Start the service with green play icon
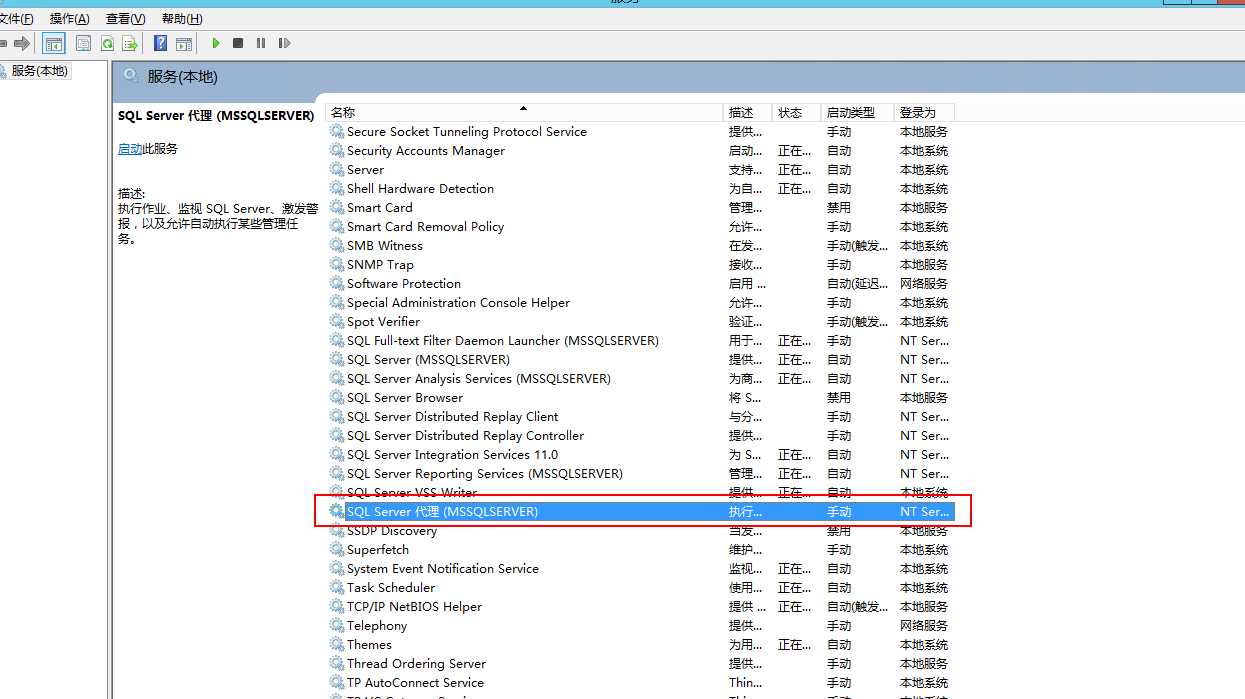The height and width of the screenshot is (699, 1245). (215, 43)
